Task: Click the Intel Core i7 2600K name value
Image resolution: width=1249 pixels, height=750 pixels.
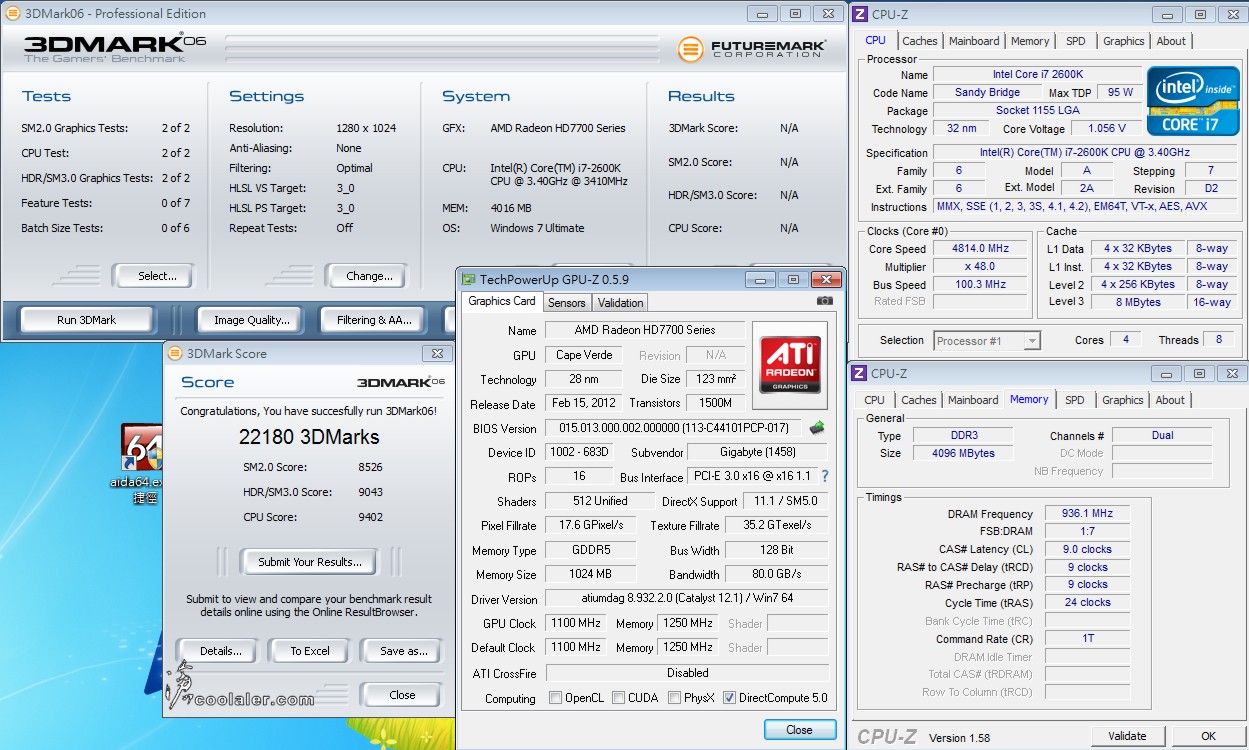Action: tap(1037, 75)
